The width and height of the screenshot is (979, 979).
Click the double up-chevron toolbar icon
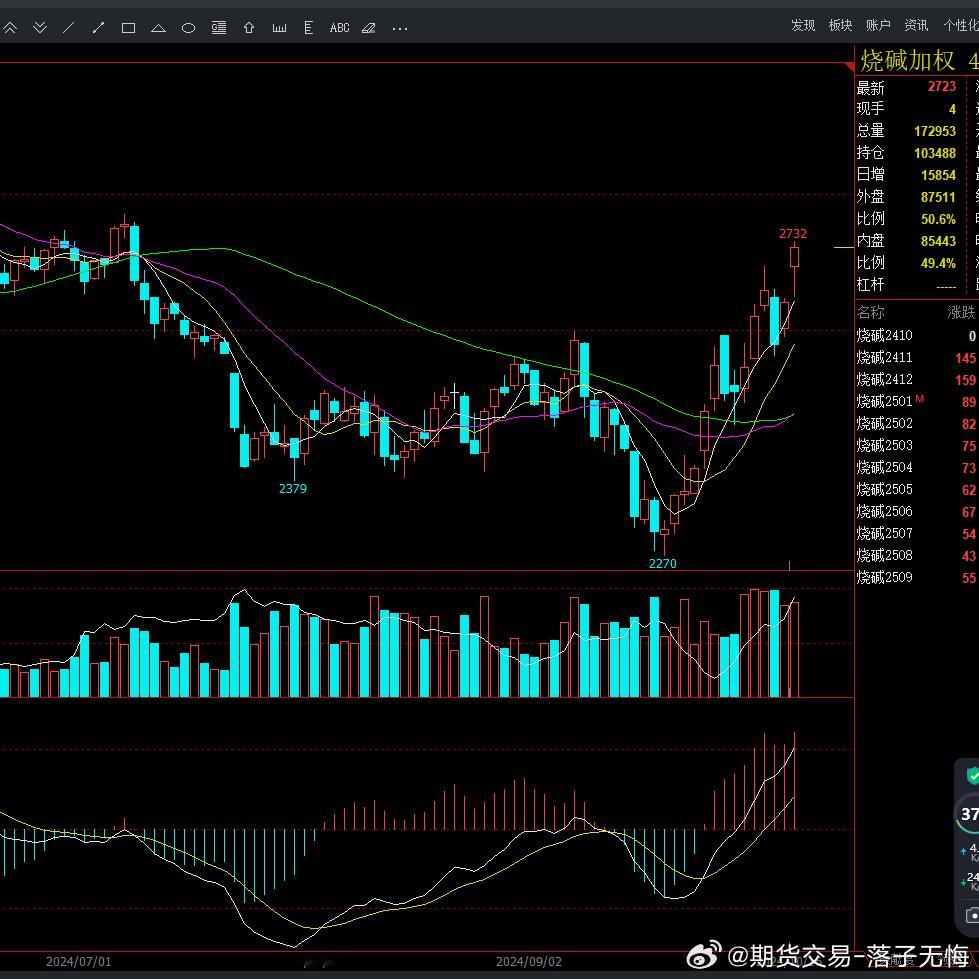pyautogui.click(x=10, y=27)
